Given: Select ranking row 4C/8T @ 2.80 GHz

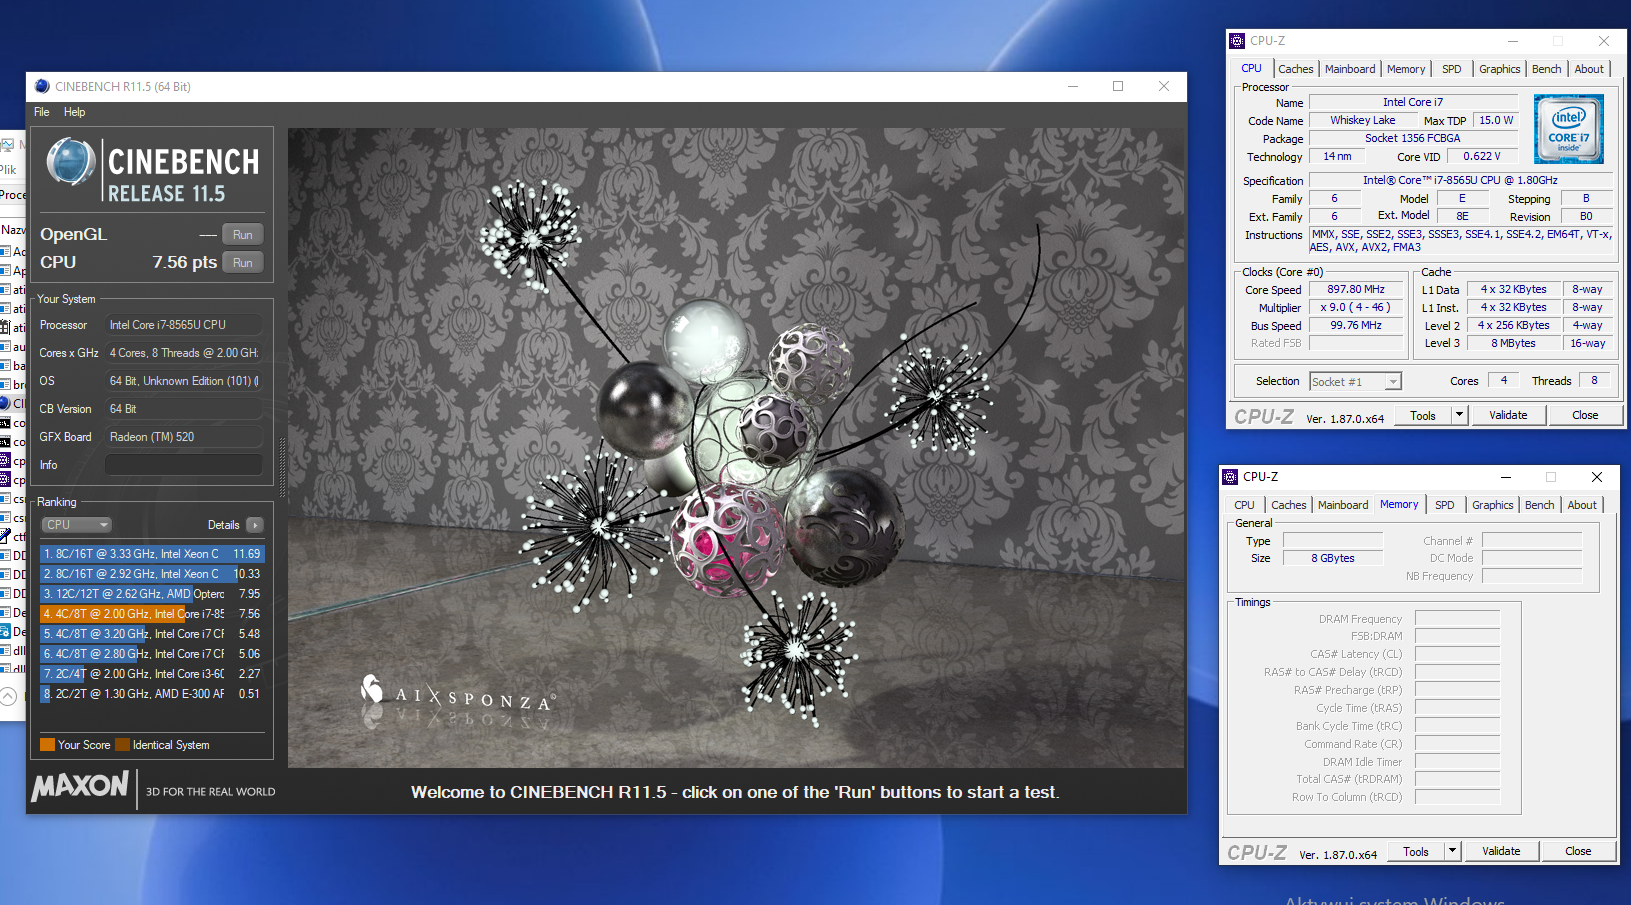Looking at the screenshot, I should coord(152,654).
